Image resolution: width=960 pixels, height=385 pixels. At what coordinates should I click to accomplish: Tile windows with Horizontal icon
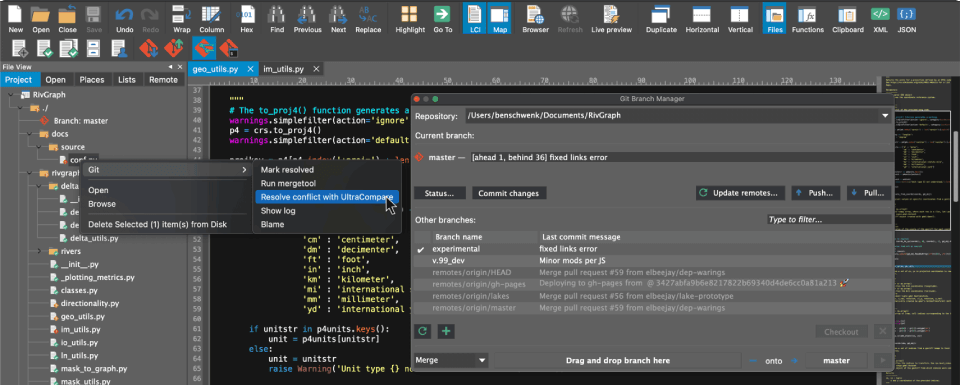(x=702, y=19)
